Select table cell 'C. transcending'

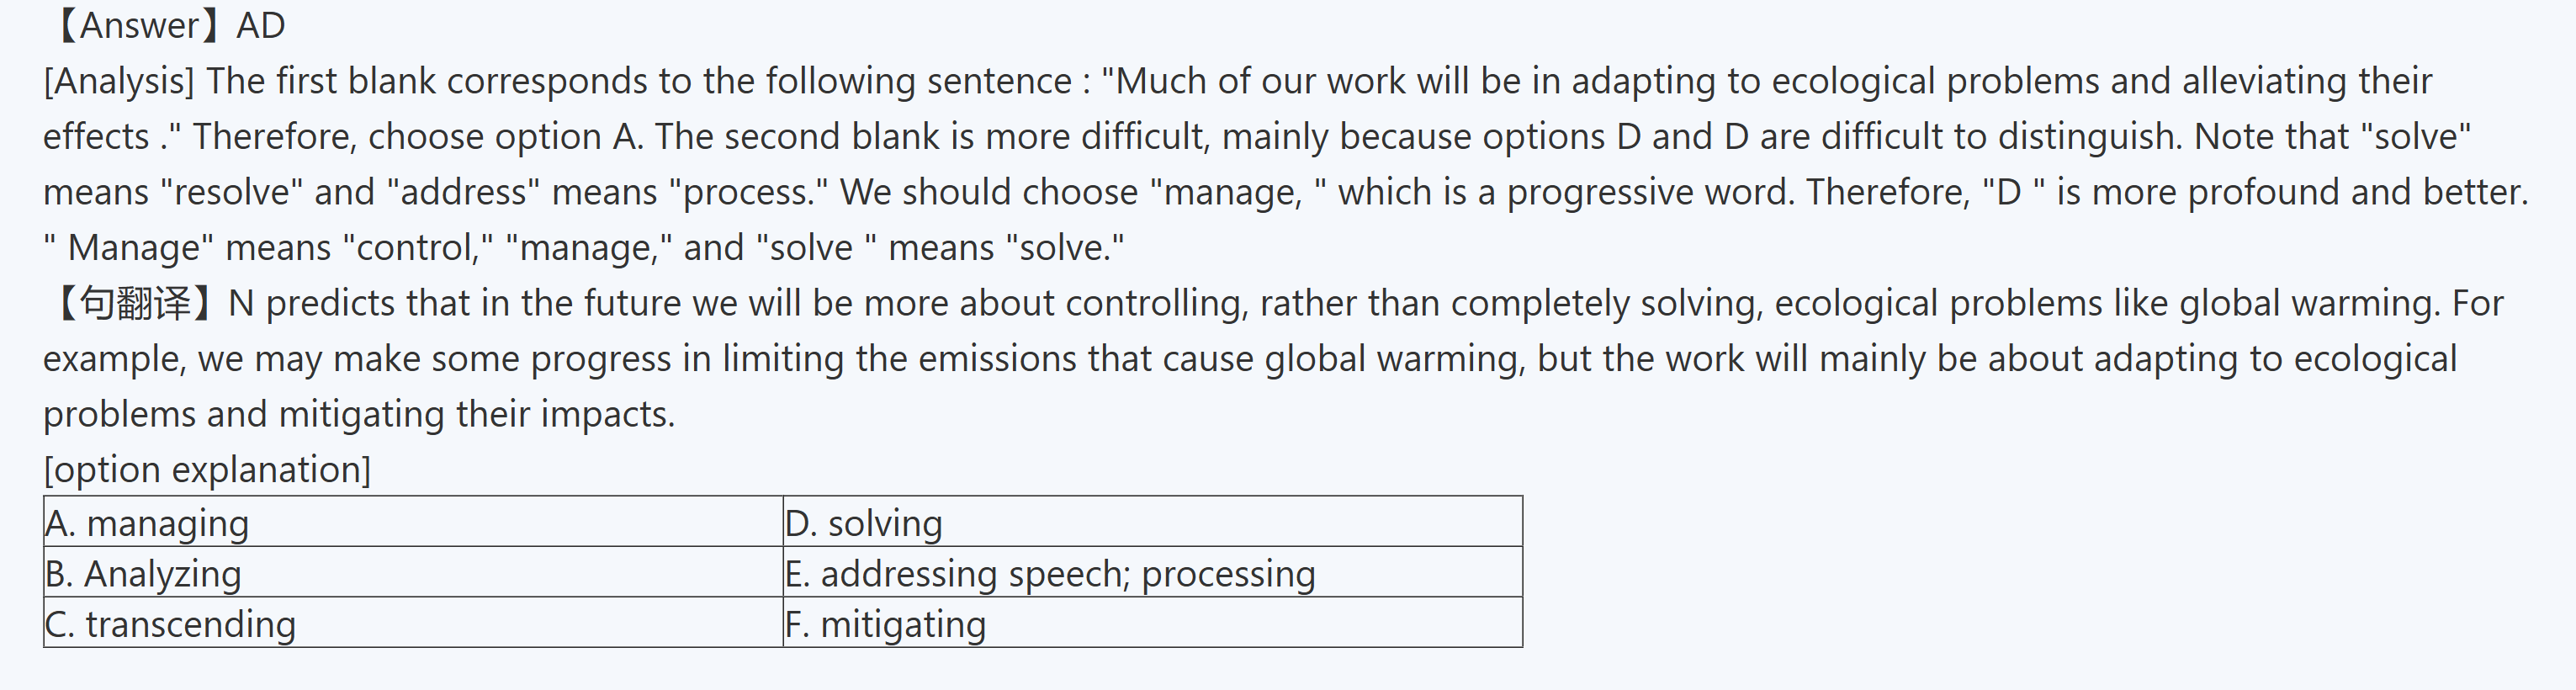point(171,624)
